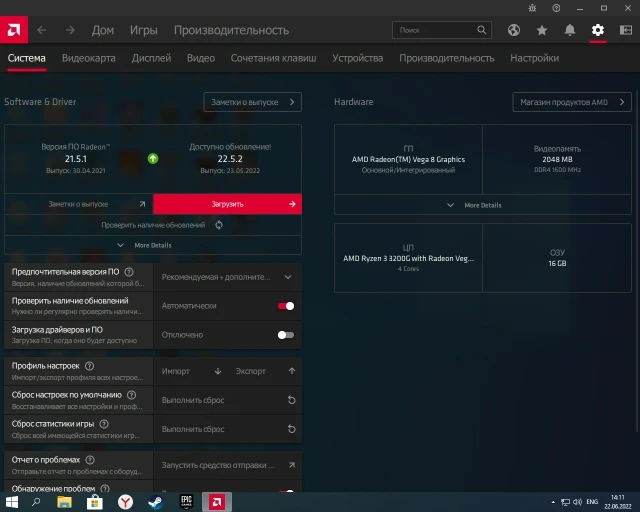Click Импорт down arrow icon
The width and height of the screenshot is (640, 512).
click(x=218, y=371)
